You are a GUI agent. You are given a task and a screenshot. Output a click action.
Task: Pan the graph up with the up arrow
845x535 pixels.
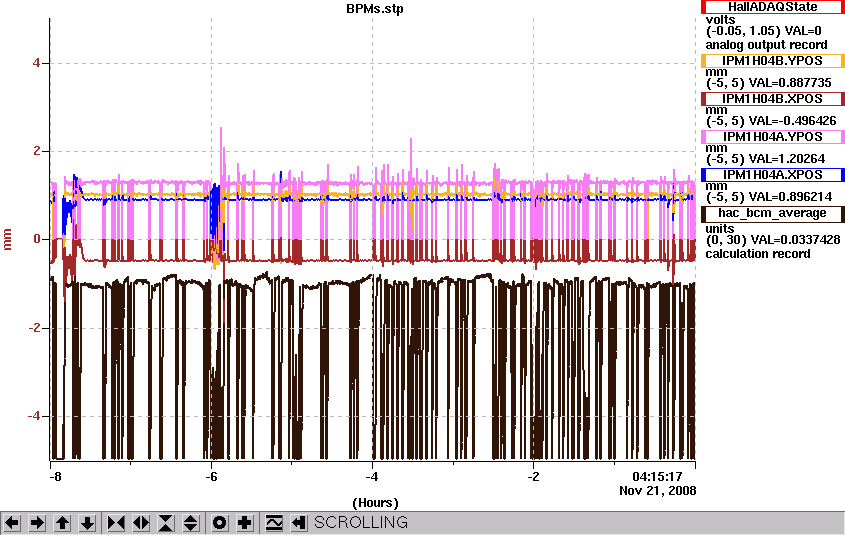pos(63,523)
